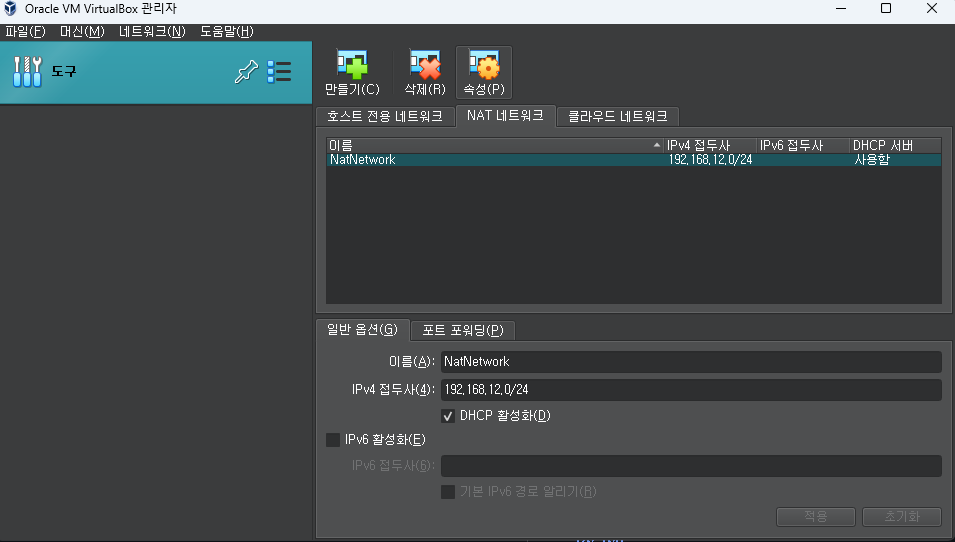Select the 일반 옵션(G) tab
Screen dimensions: 955x542
point(362,329)
